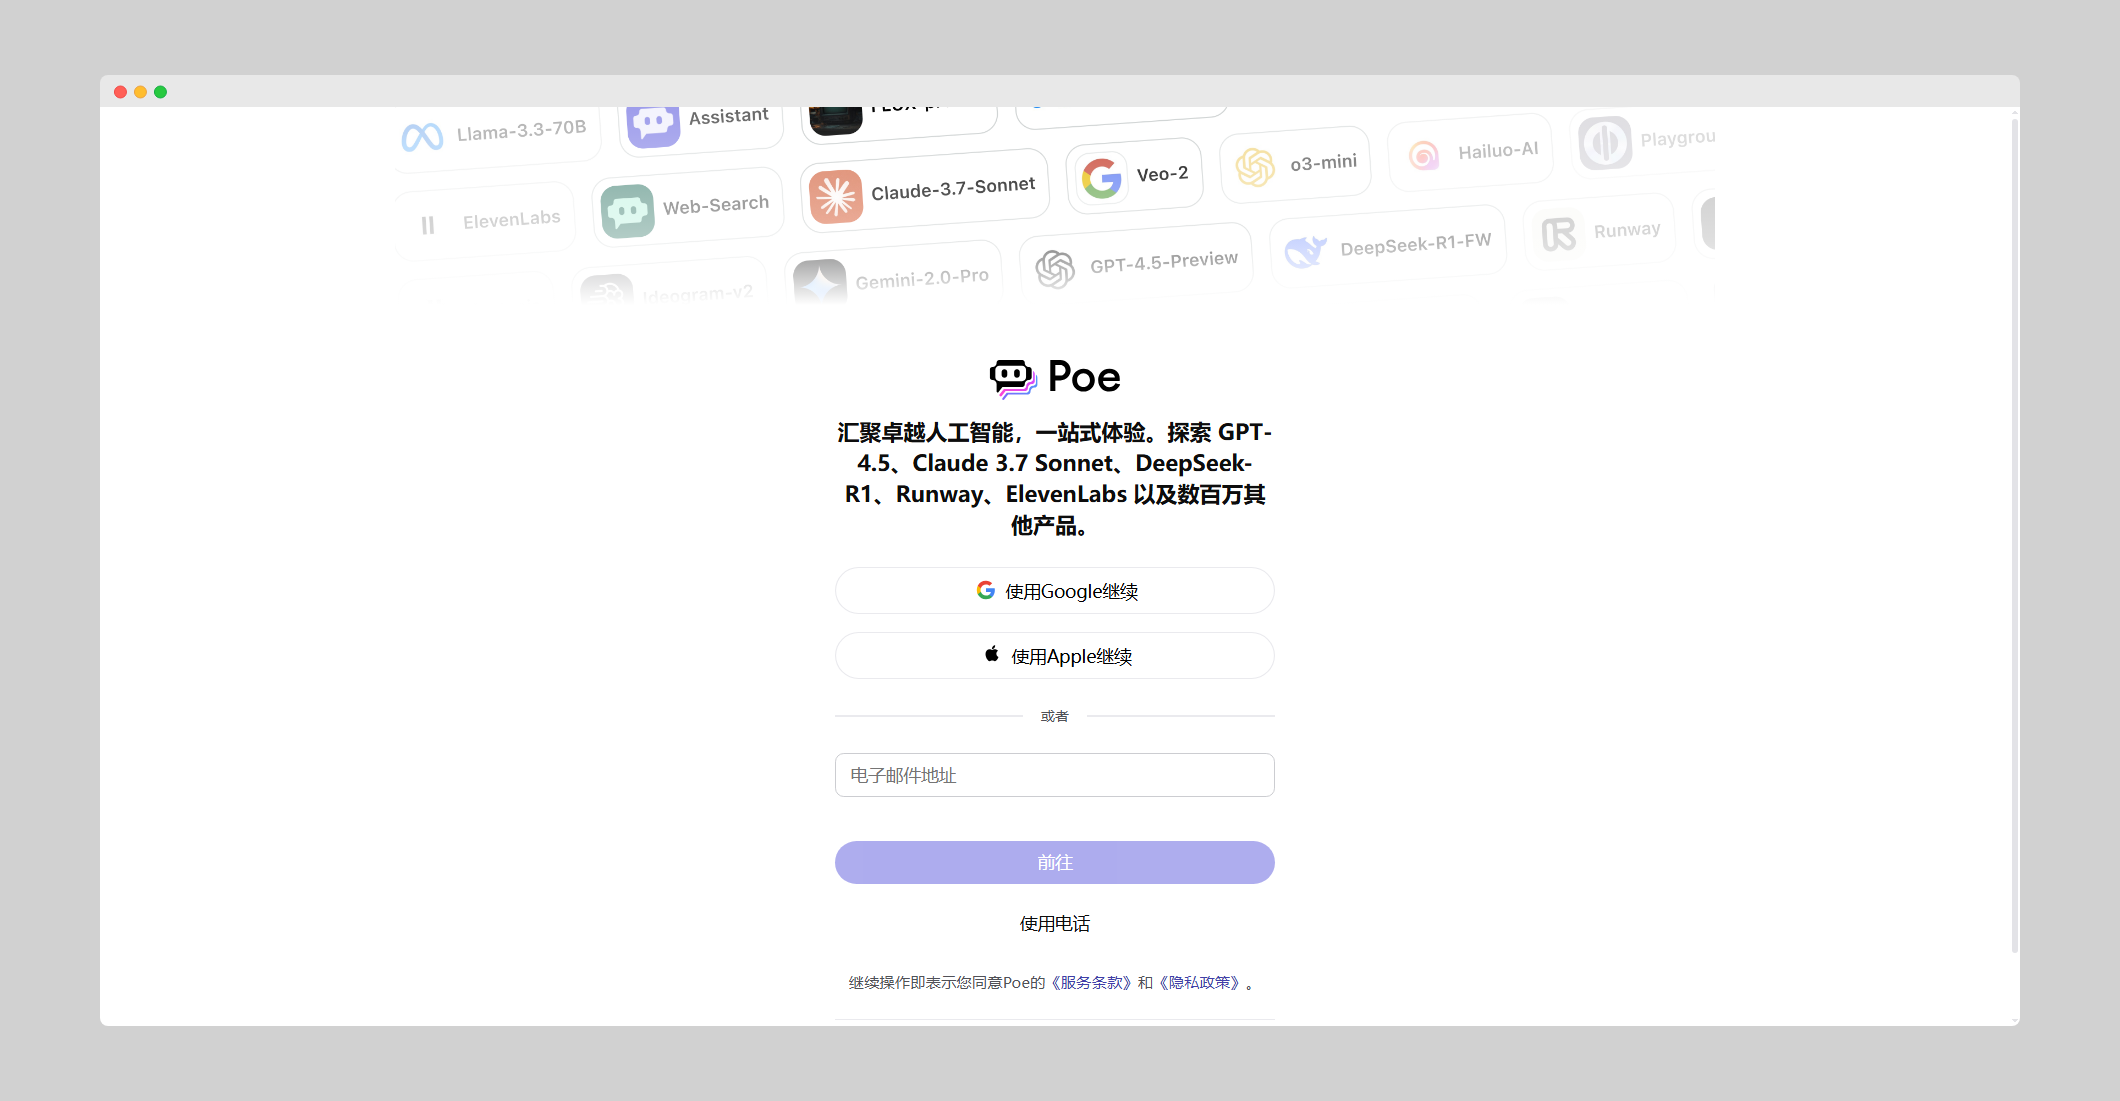Viewport: 2120px width, 1101px height.
Task: Click the Poe robot logo icon
Action: (1013, 378)
